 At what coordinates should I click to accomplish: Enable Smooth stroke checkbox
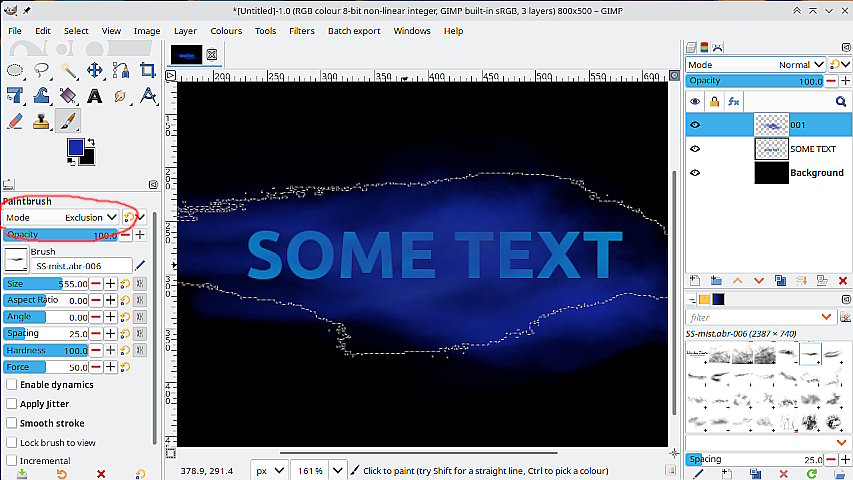[x=11, y=423]
